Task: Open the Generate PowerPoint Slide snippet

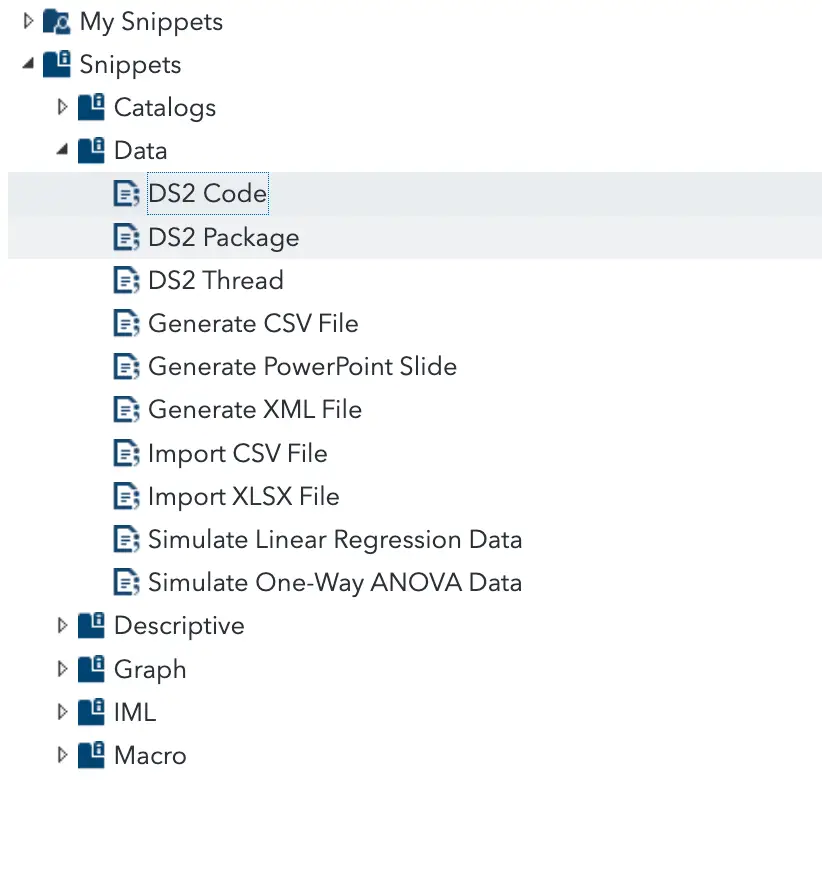Action: pyautogui.click(x=302, y=366)
